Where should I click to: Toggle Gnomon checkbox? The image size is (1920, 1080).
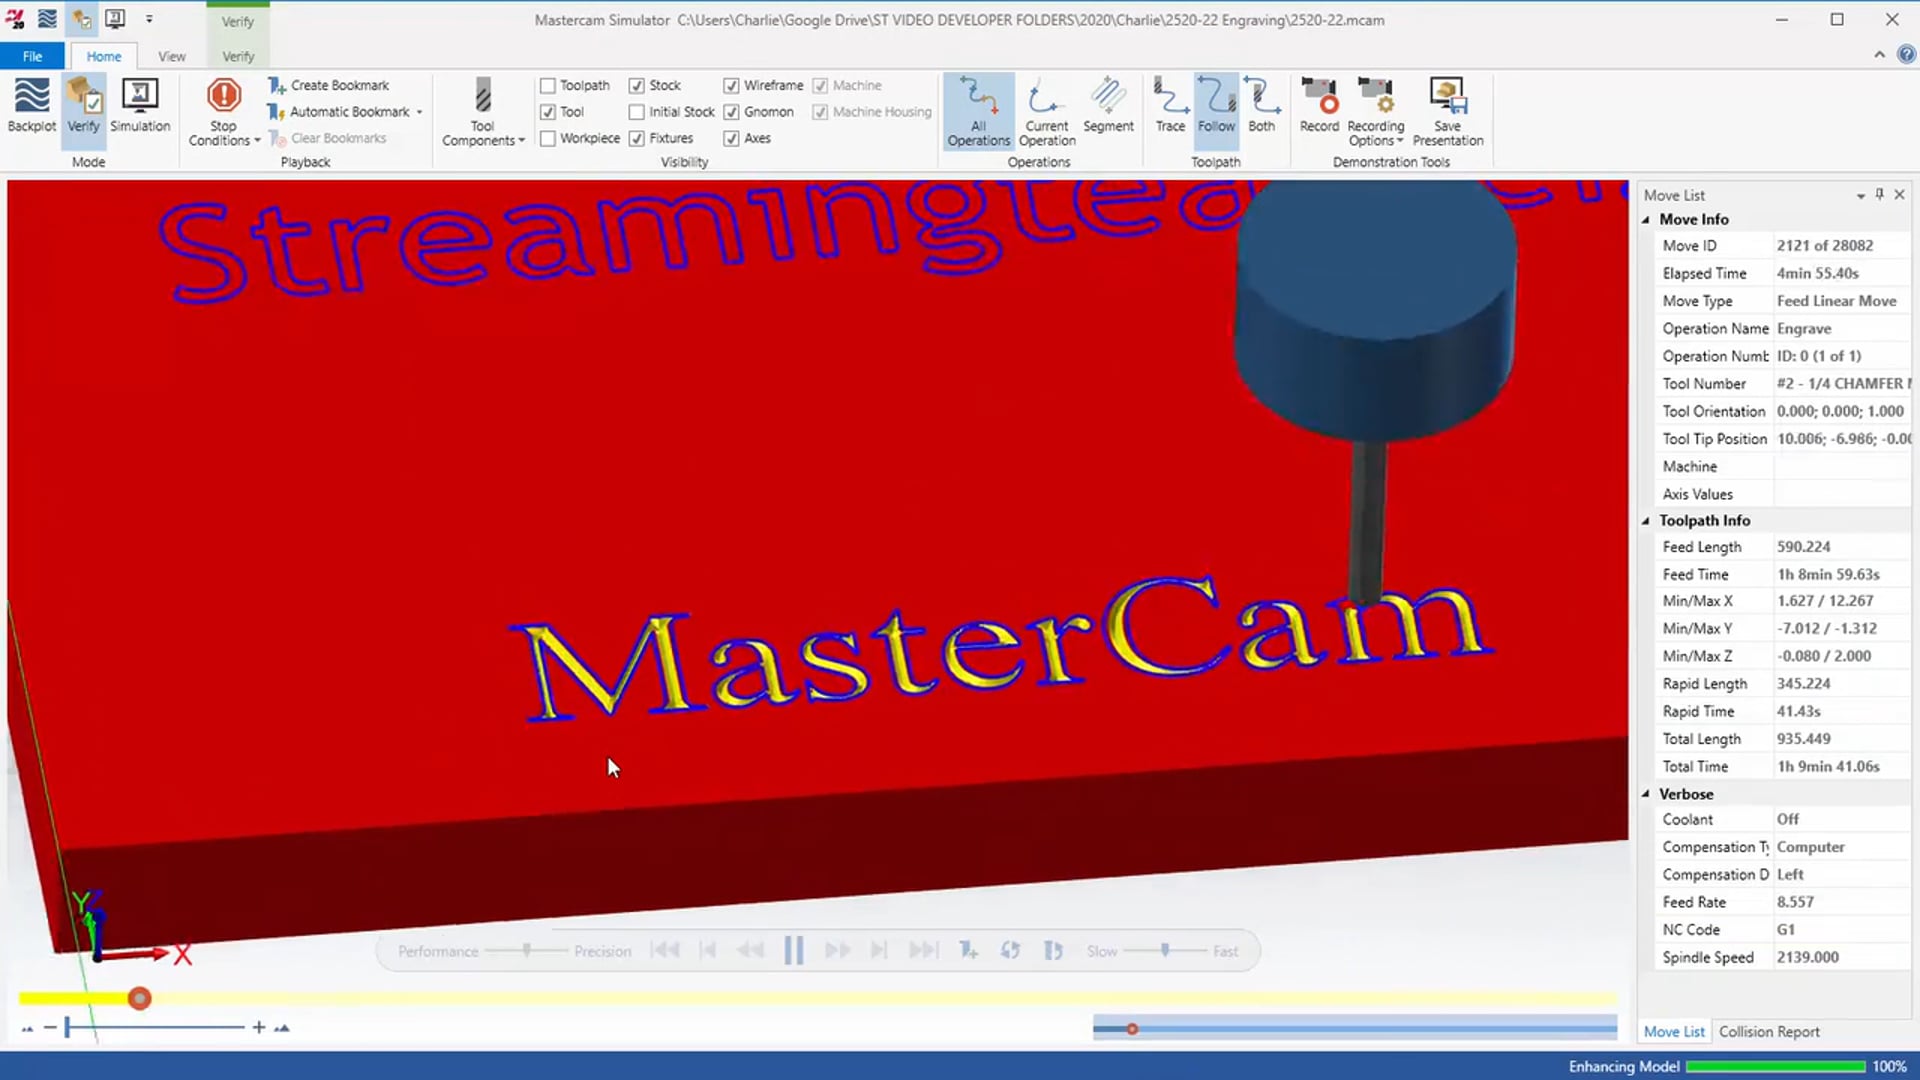(x=732, y=112)
